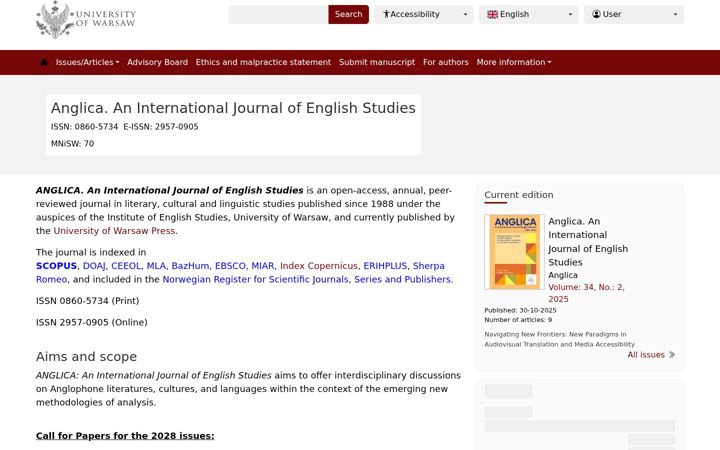Click the Anglica cover thumbnail
720x450 pixels.
[514, 252]
